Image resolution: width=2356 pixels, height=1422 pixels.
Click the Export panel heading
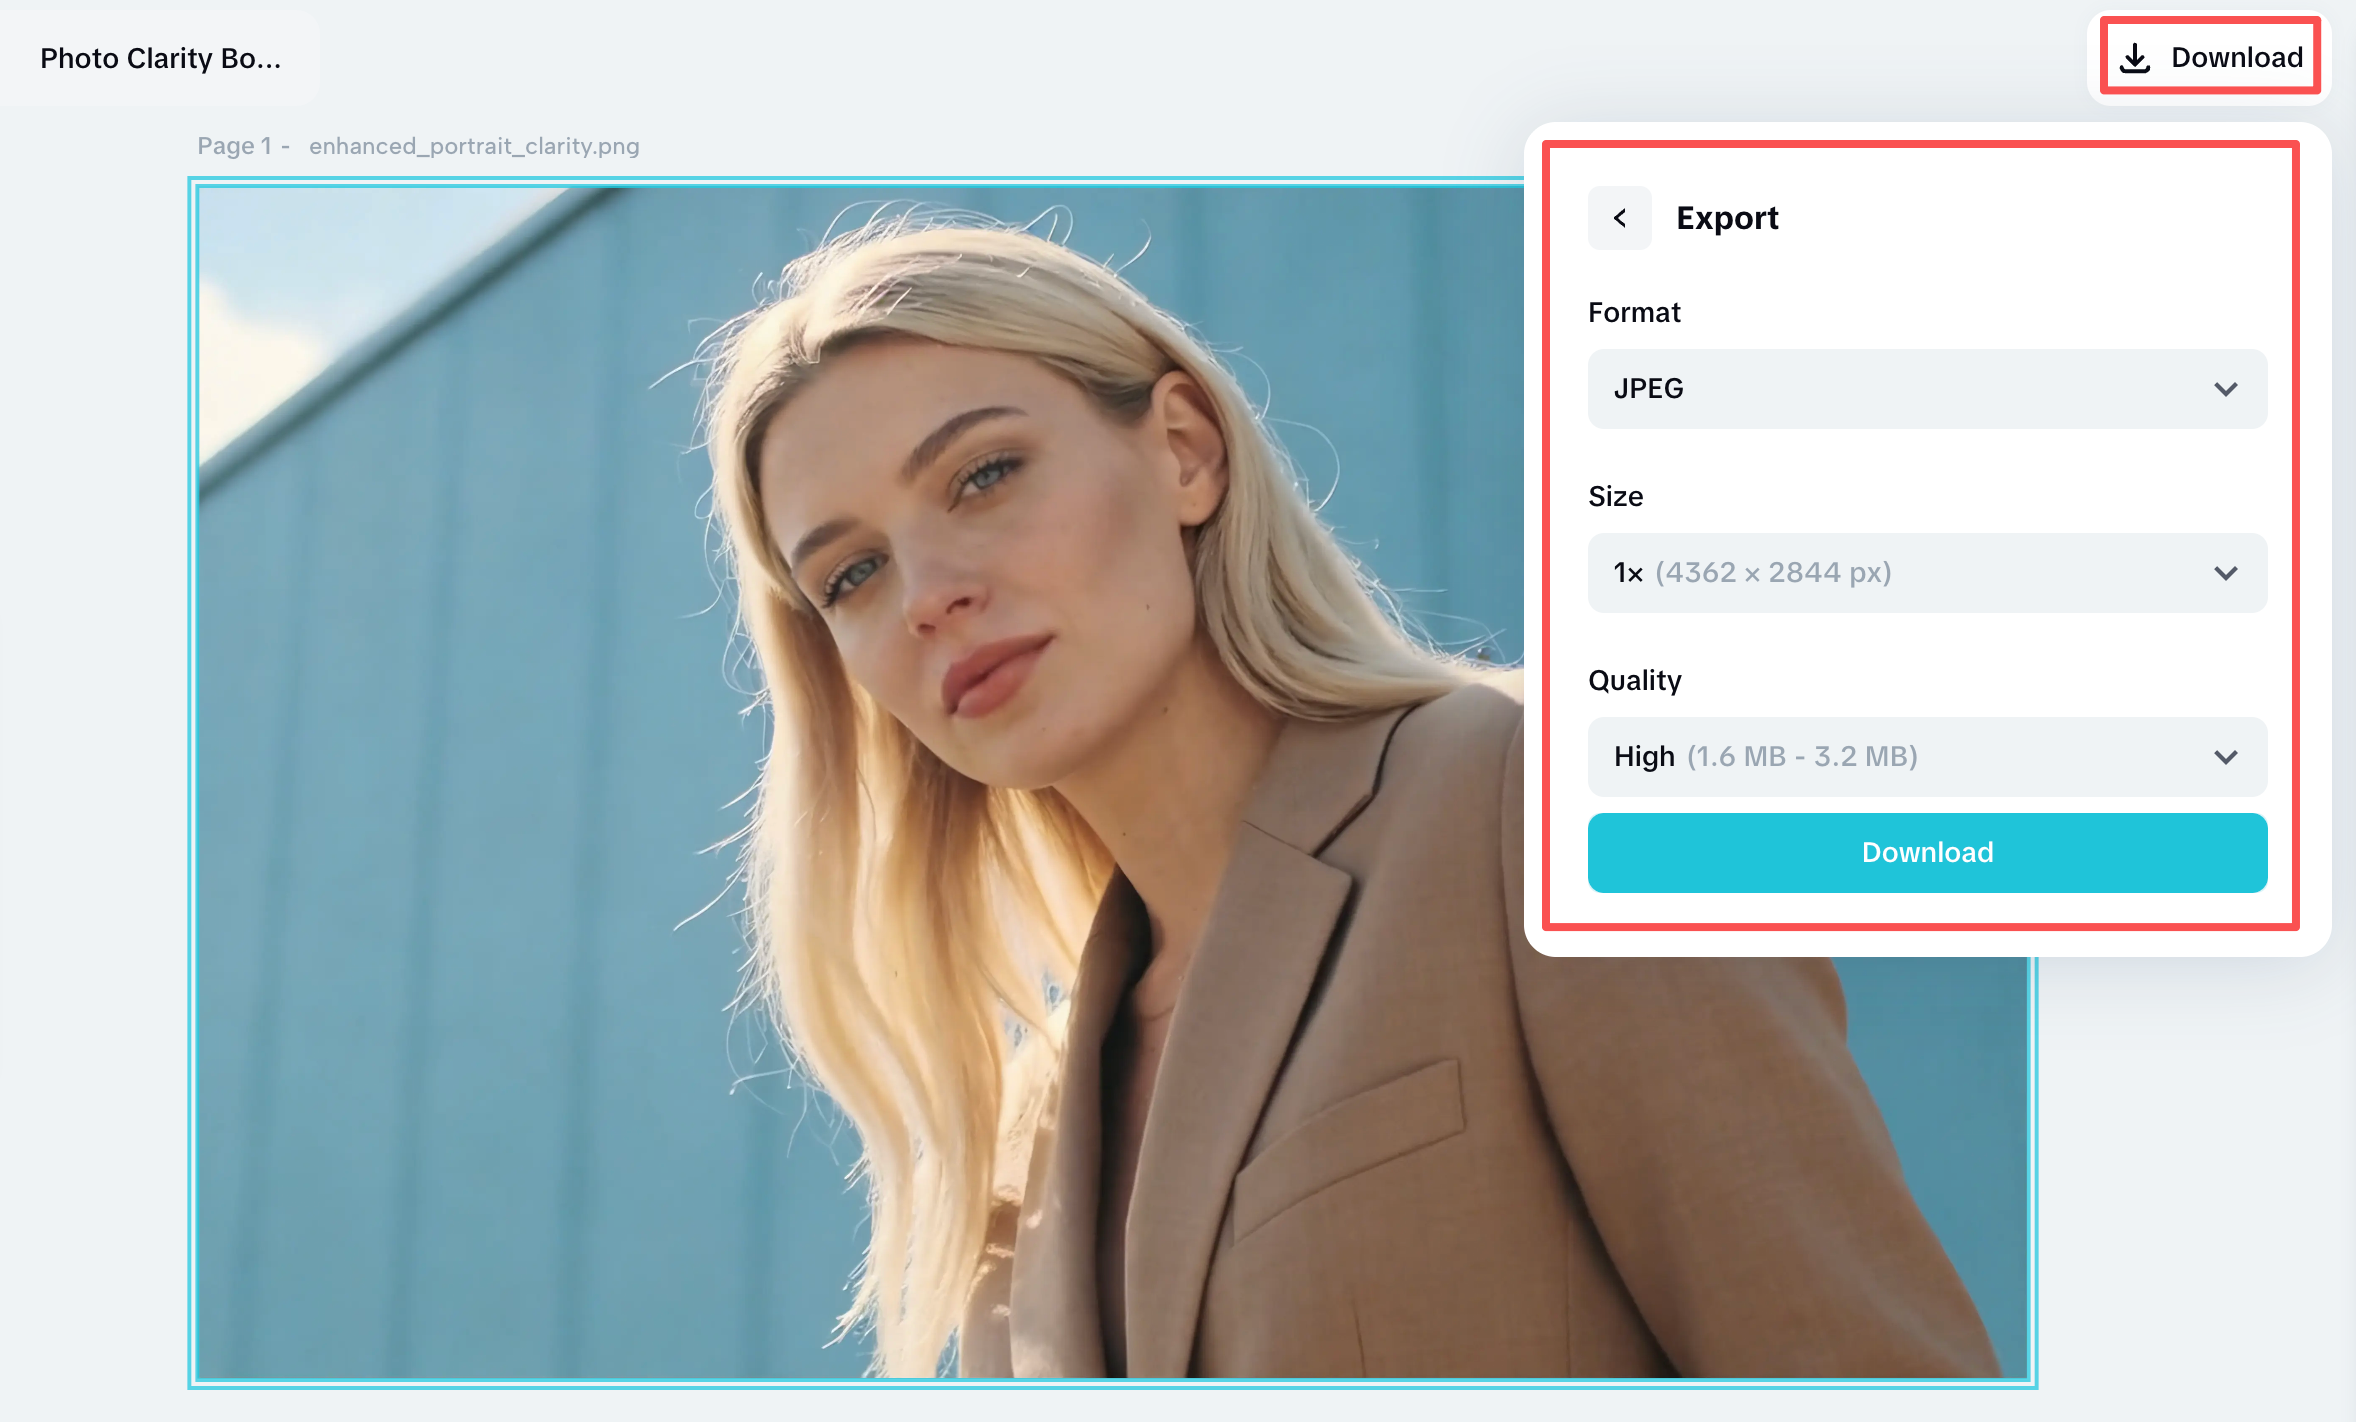click(x=1727, y=218)
